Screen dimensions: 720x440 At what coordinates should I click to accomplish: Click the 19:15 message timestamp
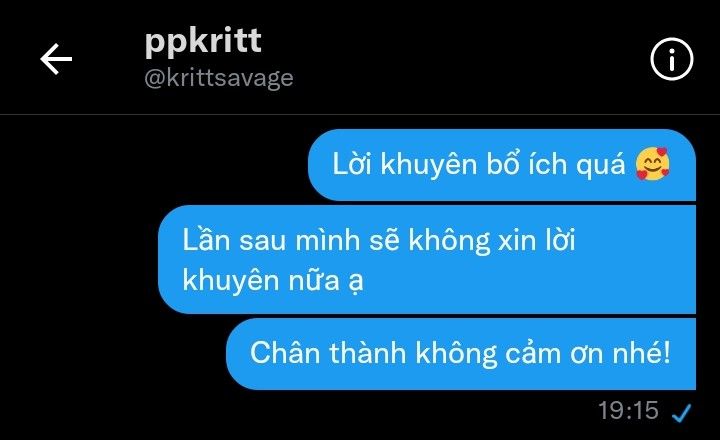[628, 410]
